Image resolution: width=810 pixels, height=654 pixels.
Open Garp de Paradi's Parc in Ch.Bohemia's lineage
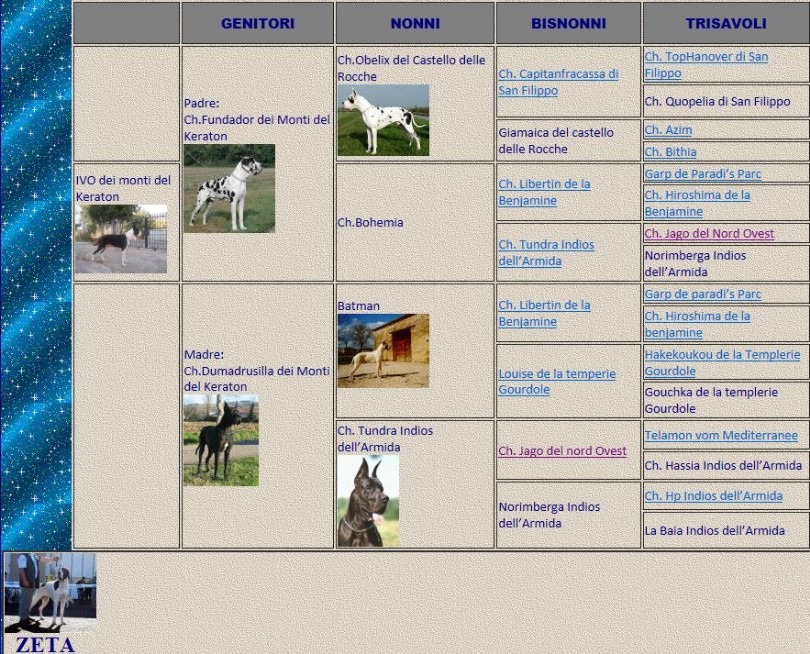(703, 174)
